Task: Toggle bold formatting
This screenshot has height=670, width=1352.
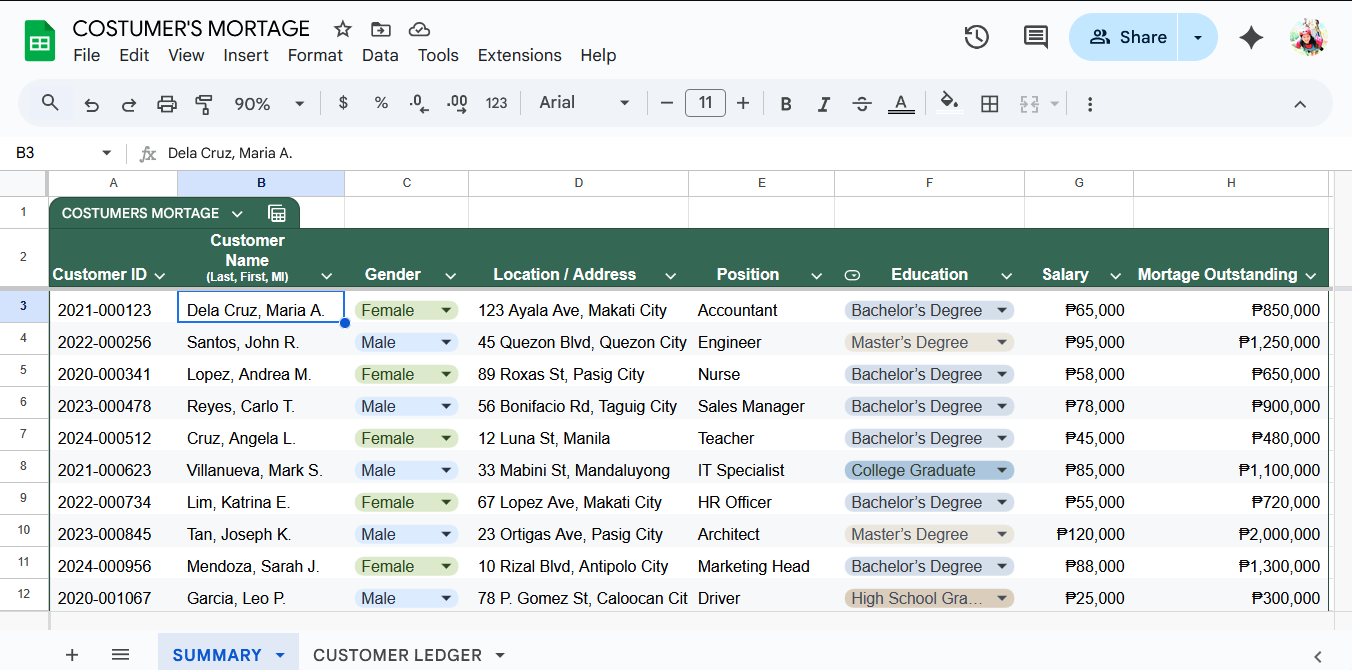Action: (x=786, y=103)
